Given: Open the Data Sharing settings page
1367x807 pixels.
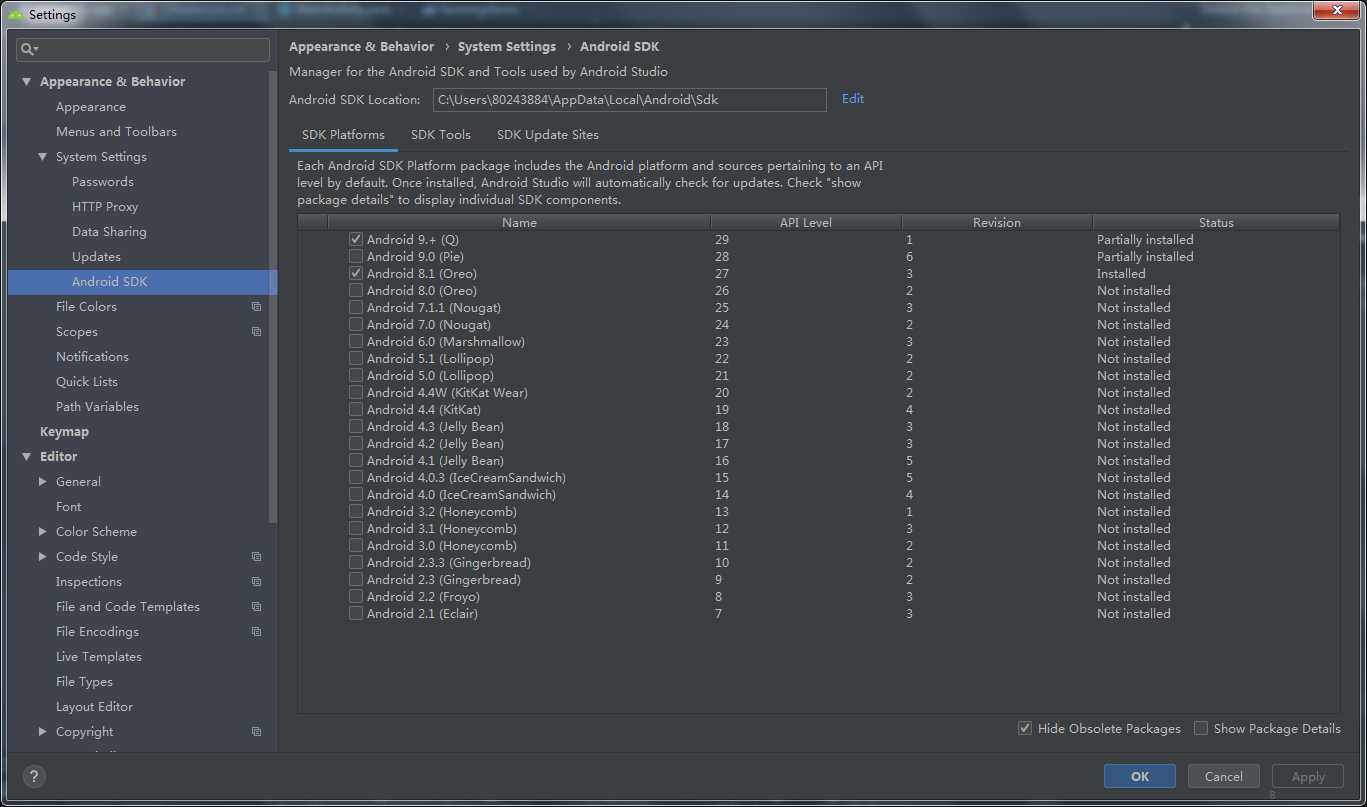Looking at the screenshot, I should click(x=109, y=232).
